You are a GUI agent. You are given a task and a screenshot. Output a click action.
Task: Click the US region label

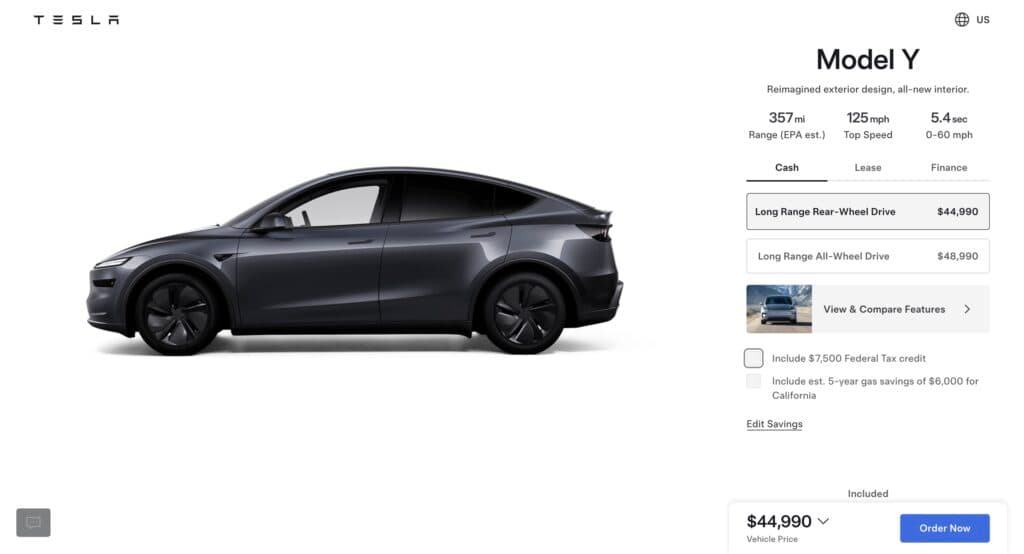coord(982,20)
